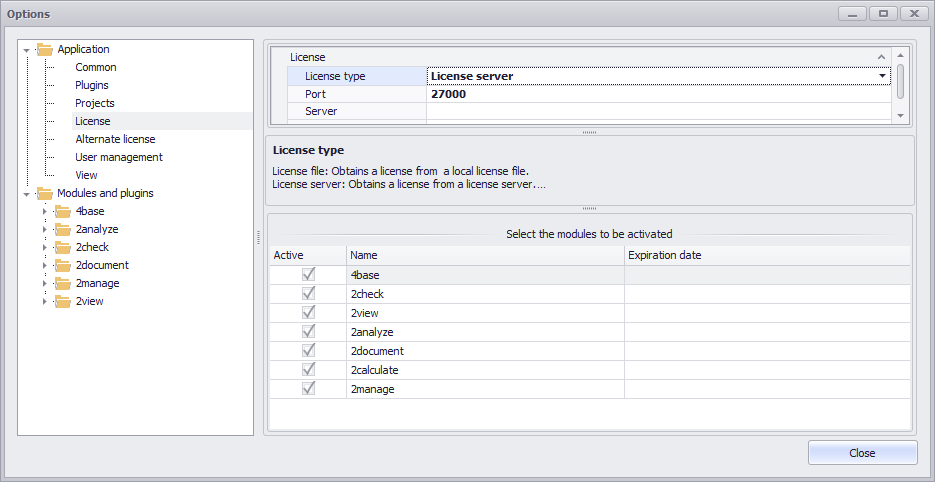Select the Server property label

pyautogui.click(x=357, y=111)
